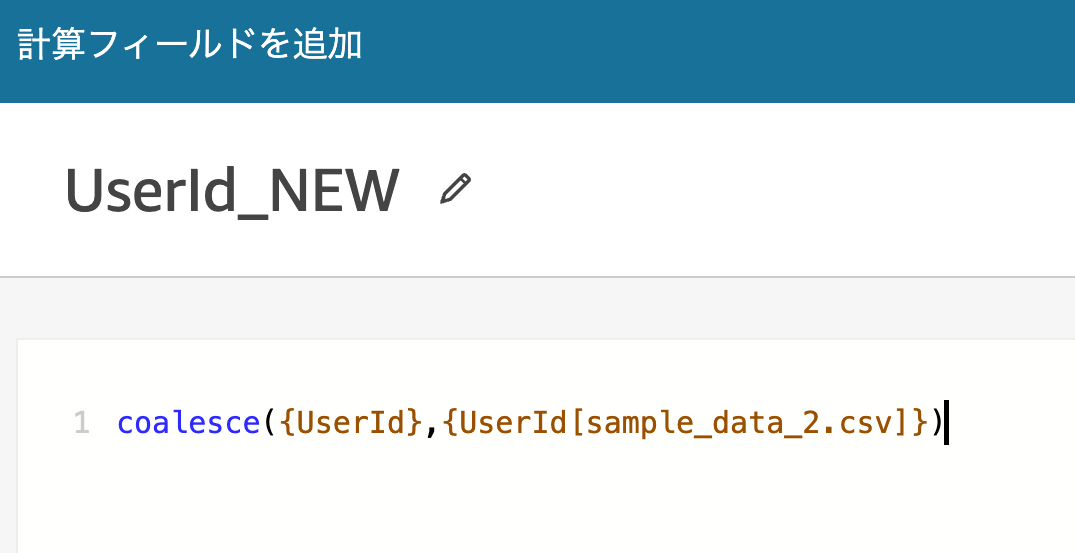Click the 計算フィールドを追加 header title
Viewport: 1075px width, 553px height.
coord(189,45)
